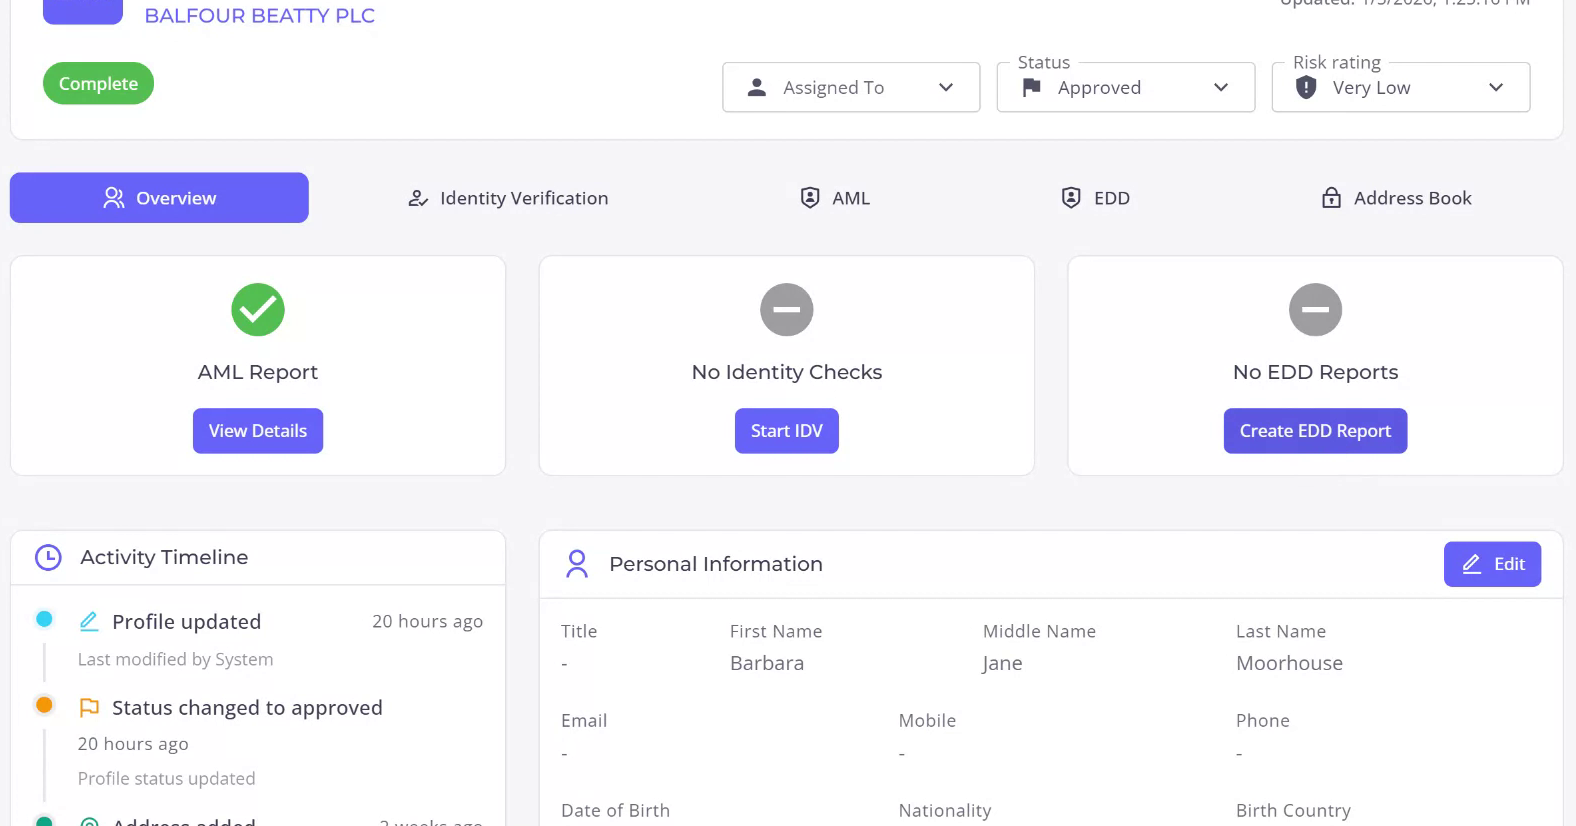Open the Assigned To dropdown
Viewport: 1576px width, 826px height.
851,88
